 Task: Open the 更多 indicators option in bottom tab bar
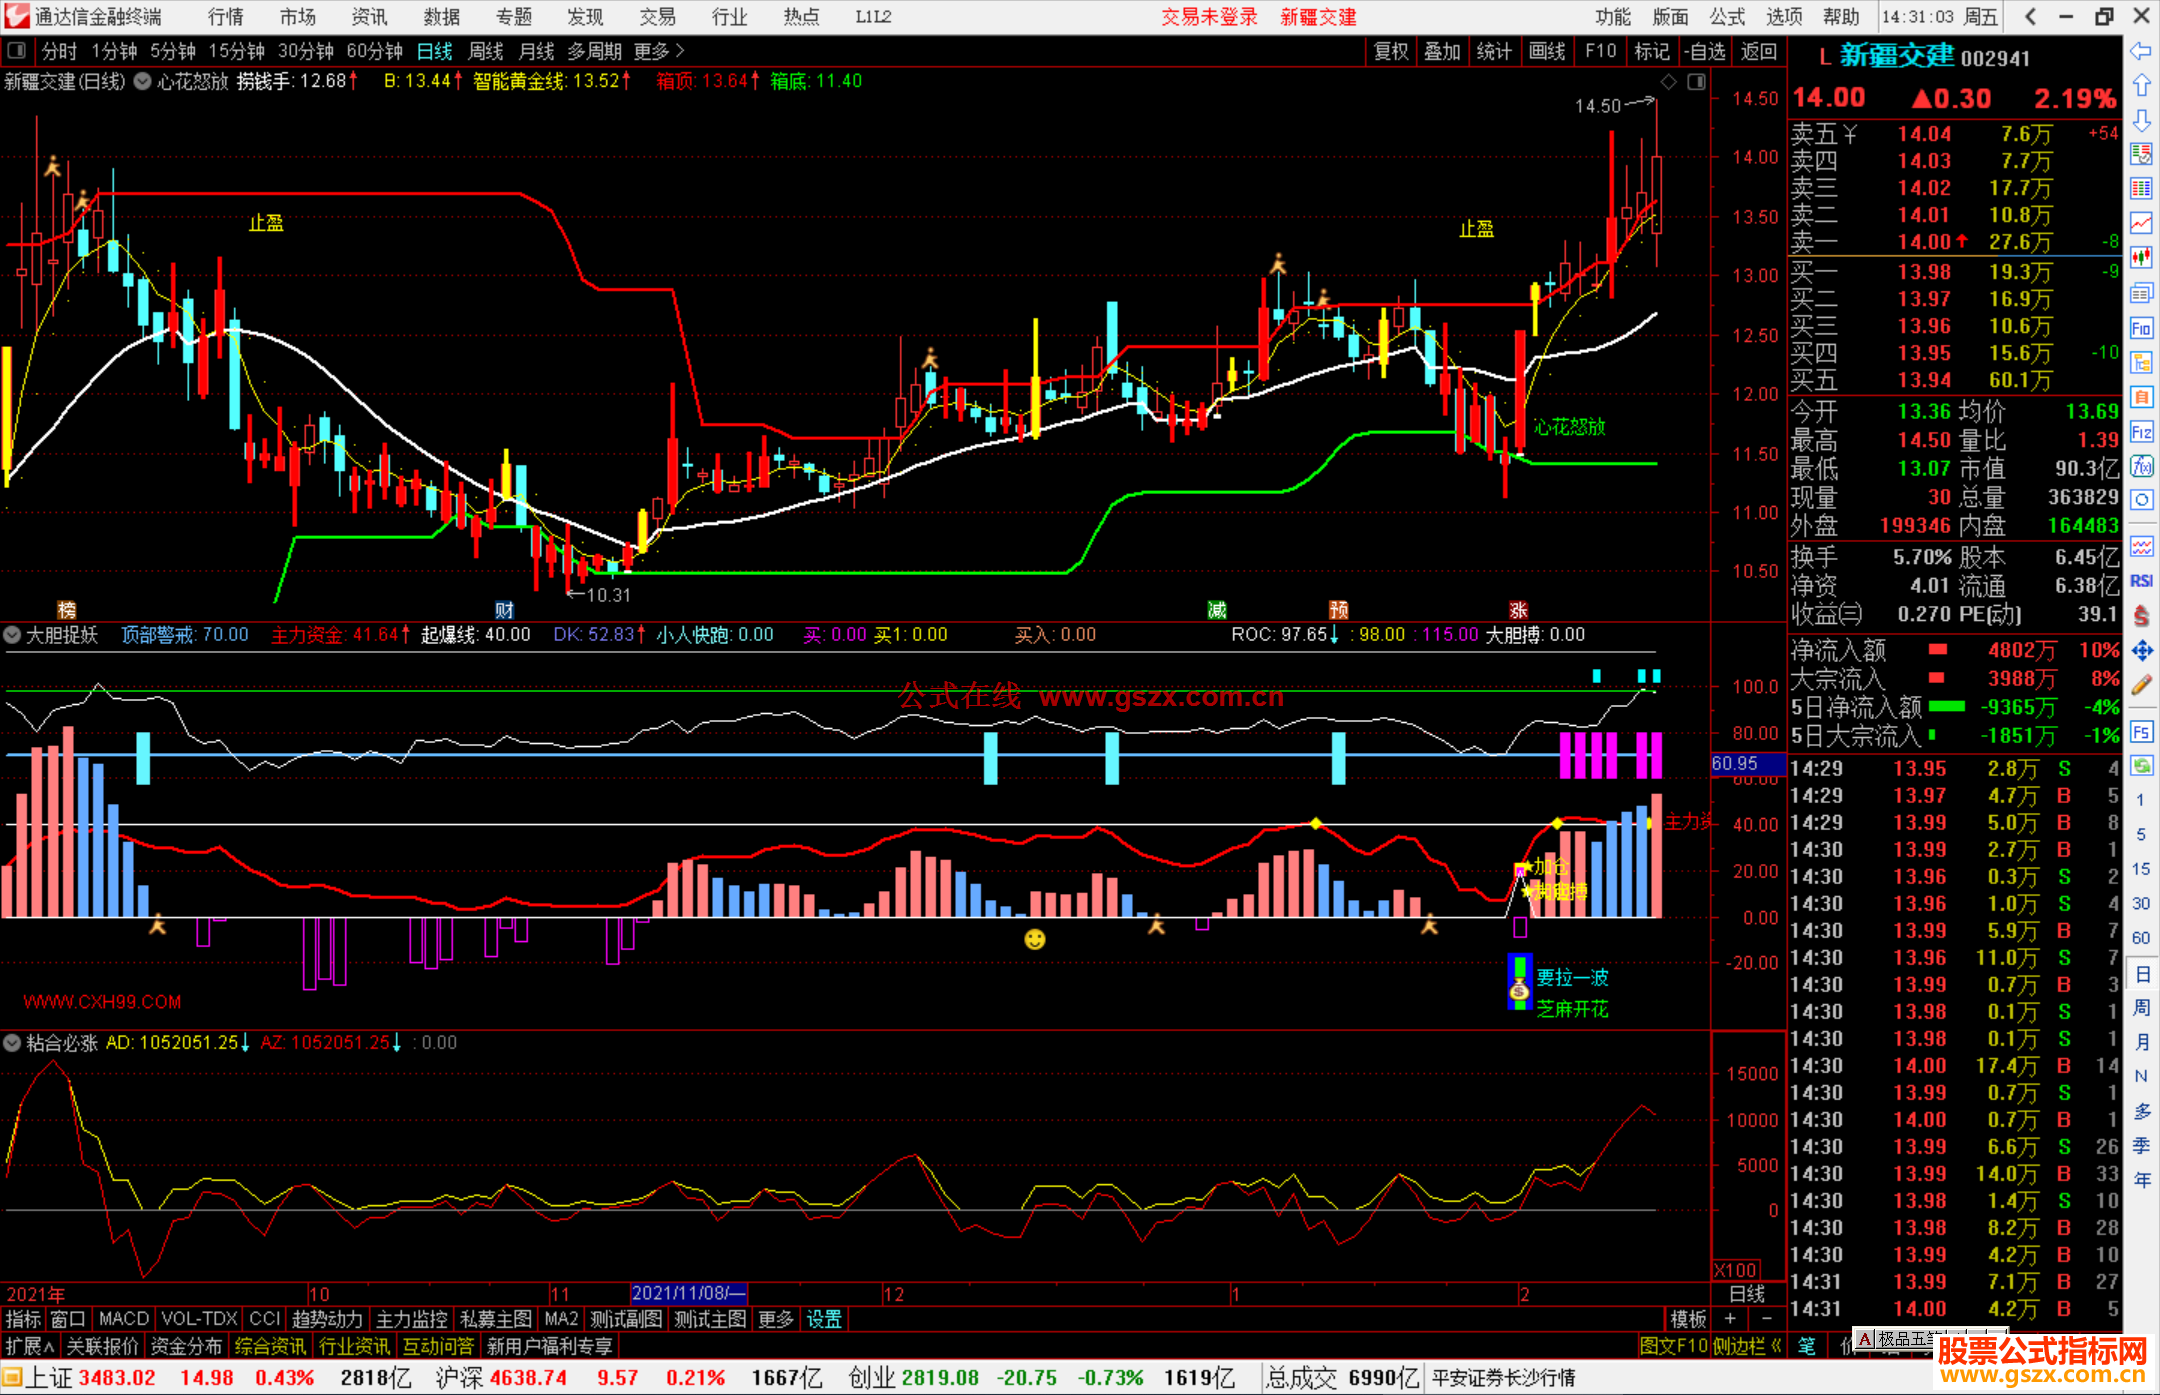pos(775,1319)
